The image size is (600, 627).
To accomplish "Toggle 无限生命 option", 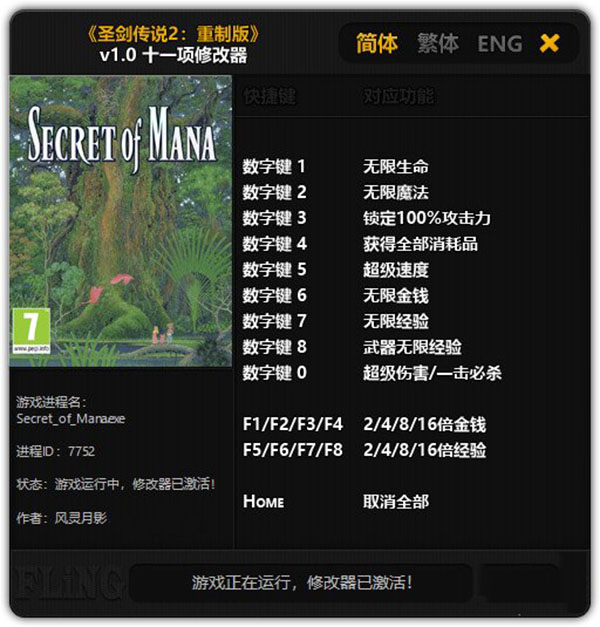I will [x=396, y=166].
